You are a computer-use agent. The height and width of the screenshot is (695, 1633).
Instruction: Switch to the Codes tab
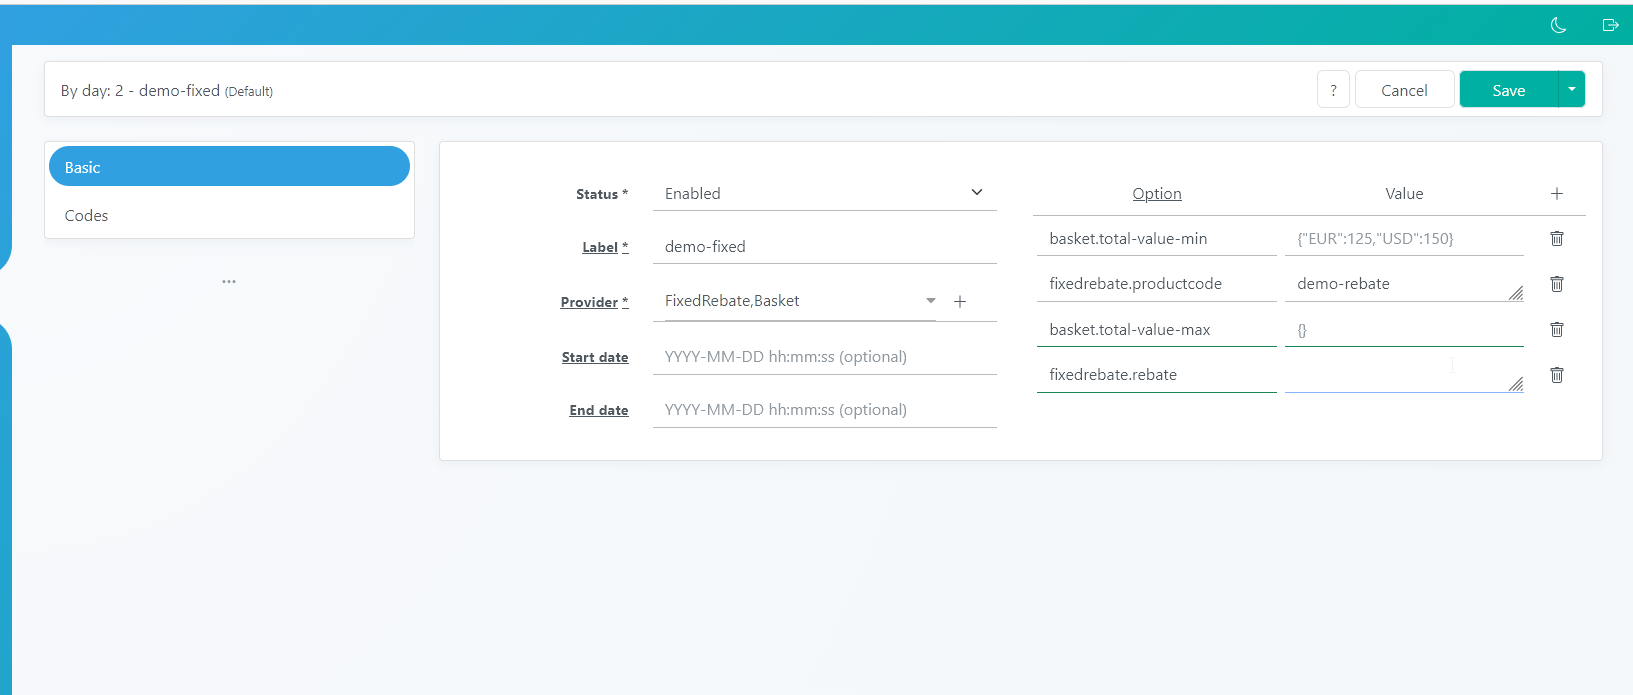click(229, 215)
